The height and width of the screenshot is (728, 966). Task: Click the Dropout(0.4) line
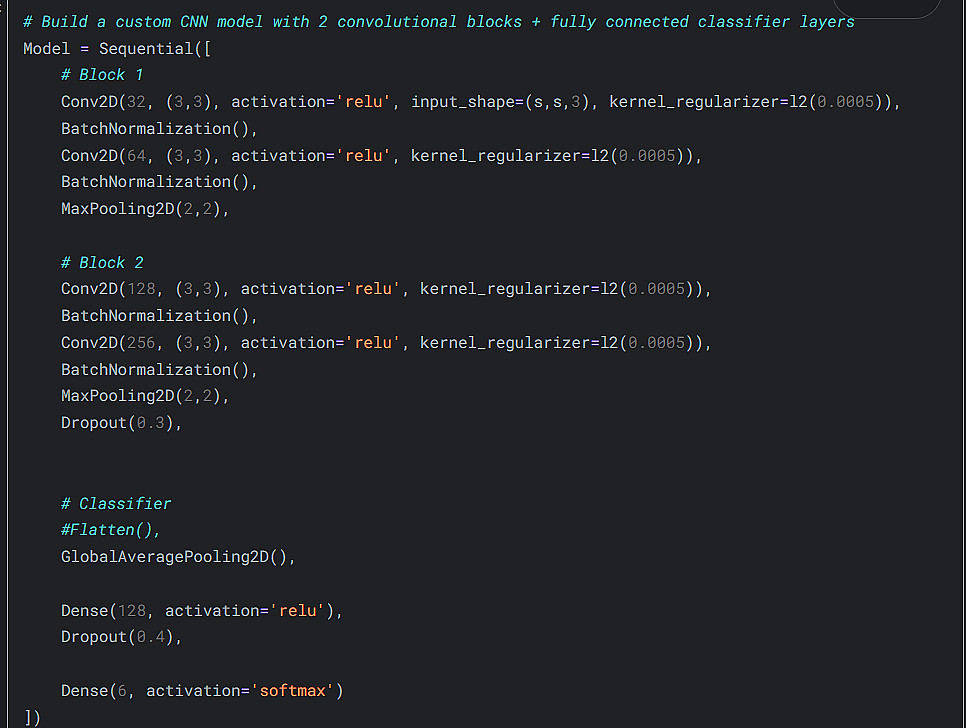121,636
